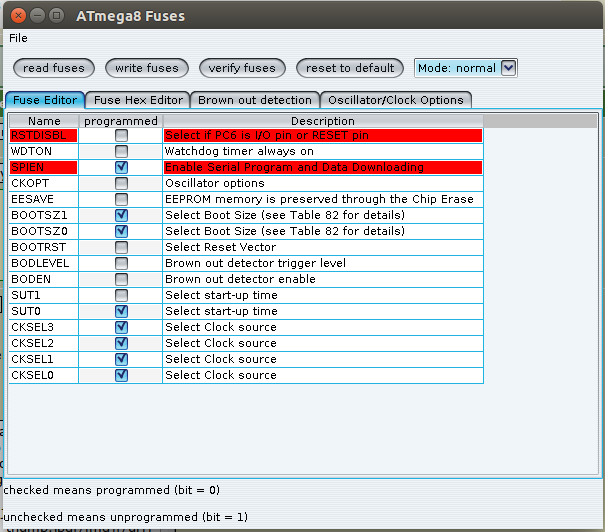
Task: Select the CKSEL2 name cell
Action: click(44, 343)
